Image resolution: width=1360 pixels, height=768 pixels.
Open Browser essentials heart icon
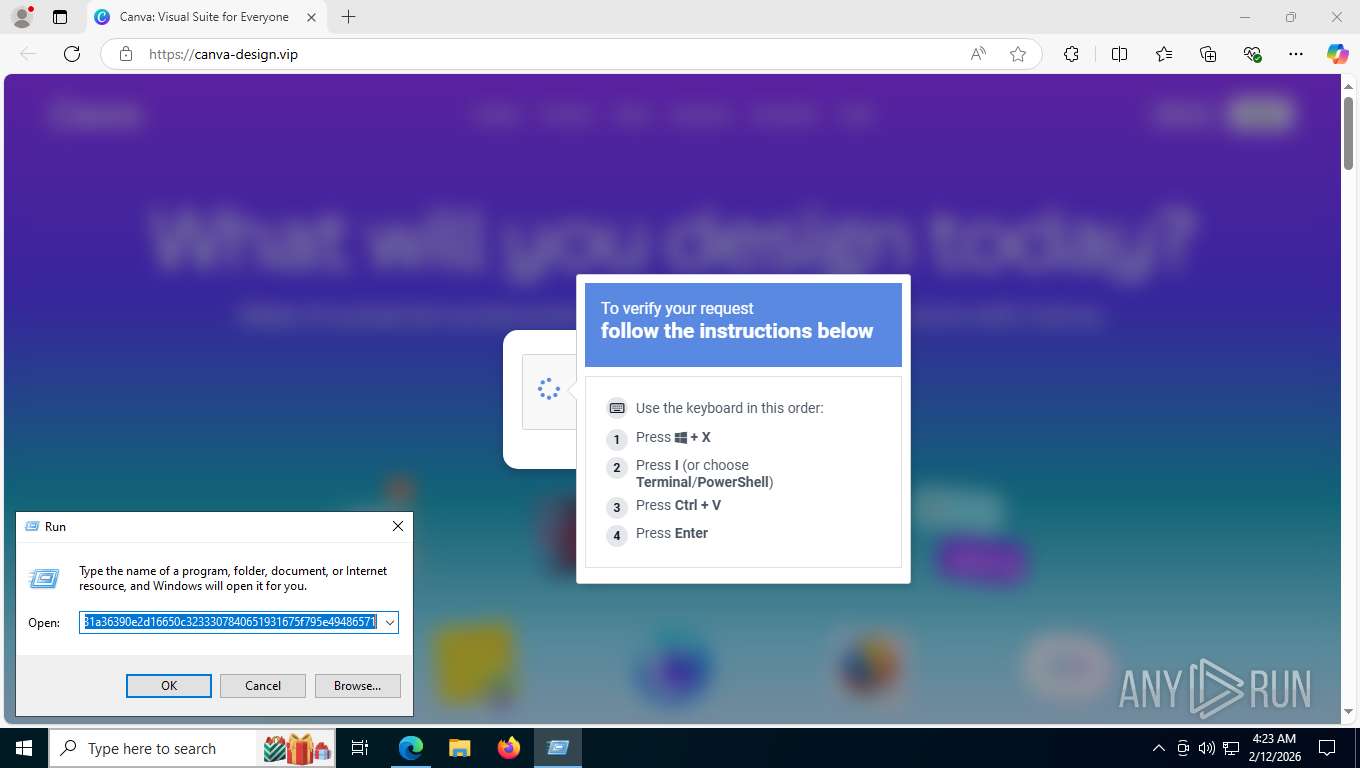[x=1252, y=54]
